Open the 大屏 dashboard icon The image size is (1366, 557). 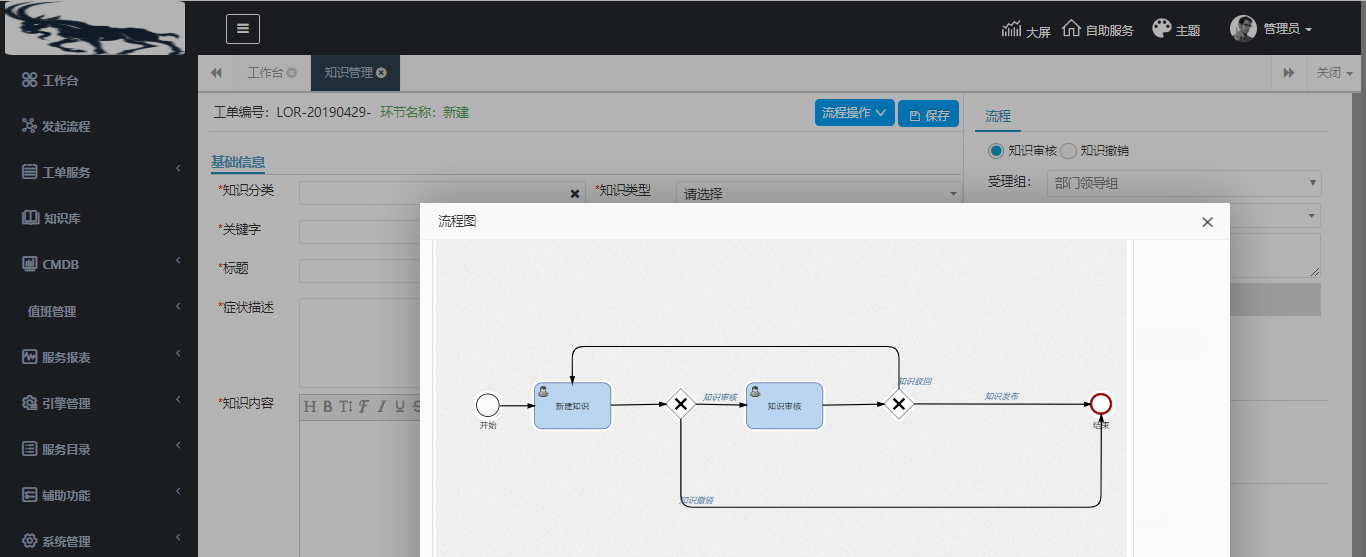[1012, 29]
